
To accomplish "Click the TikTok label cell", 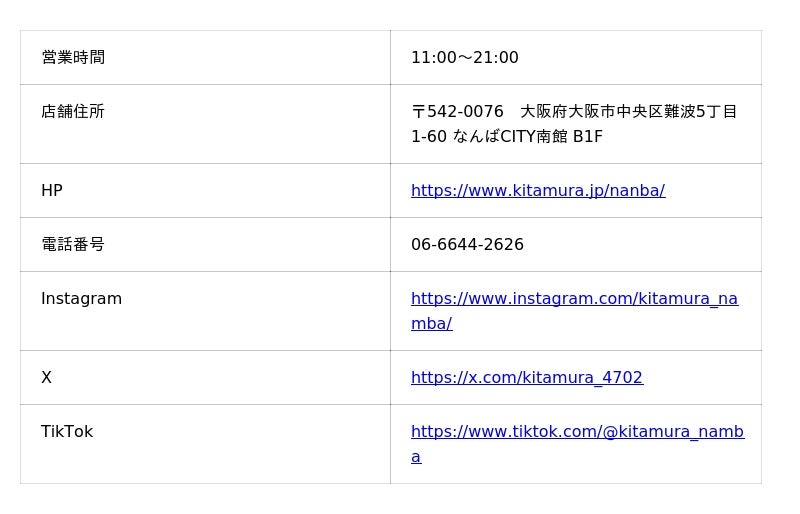I will coord(205,444).
